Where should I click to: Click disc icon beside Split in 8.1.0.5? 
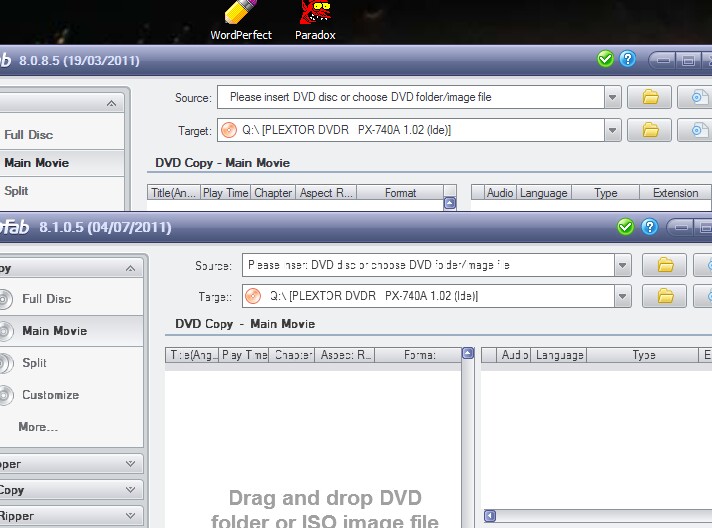5,363
